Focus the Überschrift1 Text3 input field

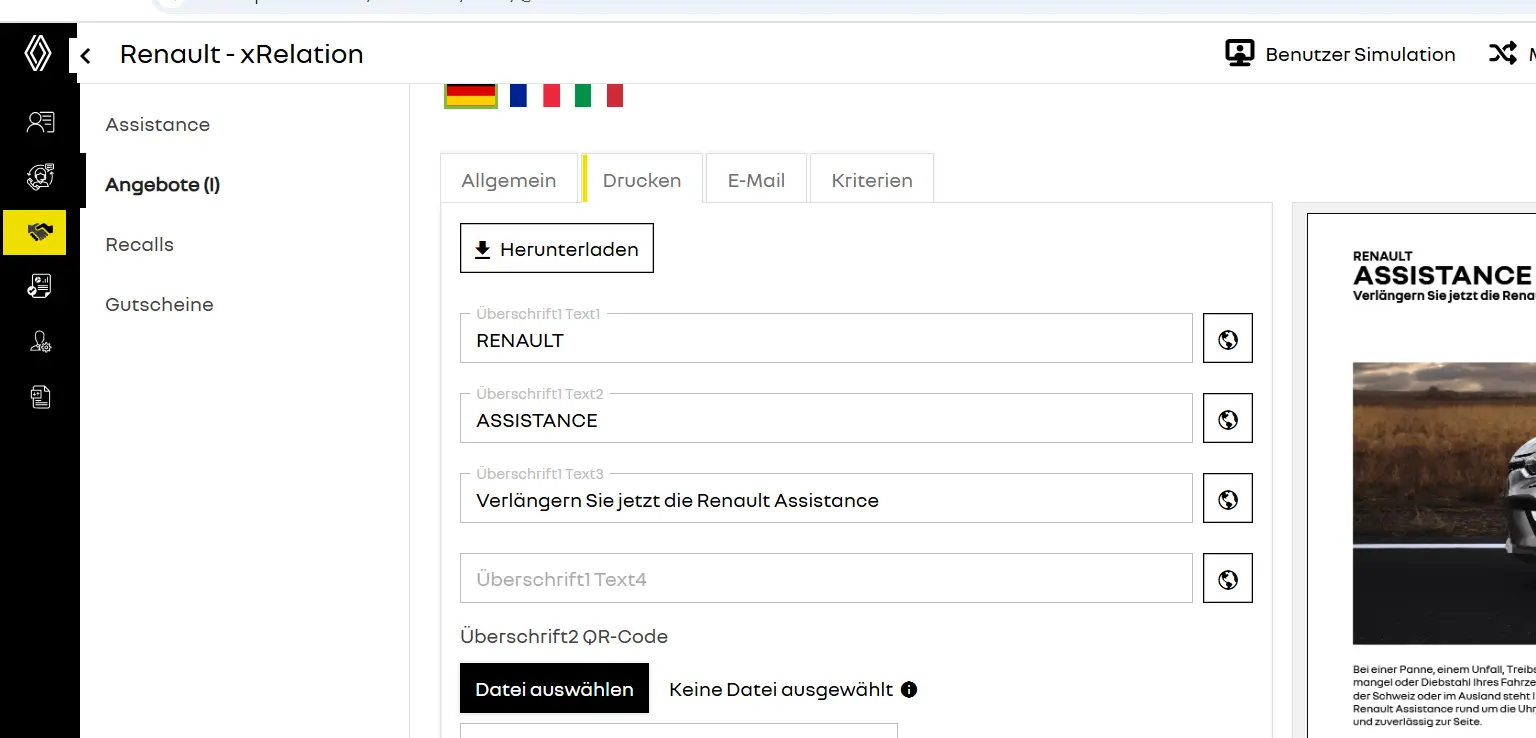coord(826,498)
